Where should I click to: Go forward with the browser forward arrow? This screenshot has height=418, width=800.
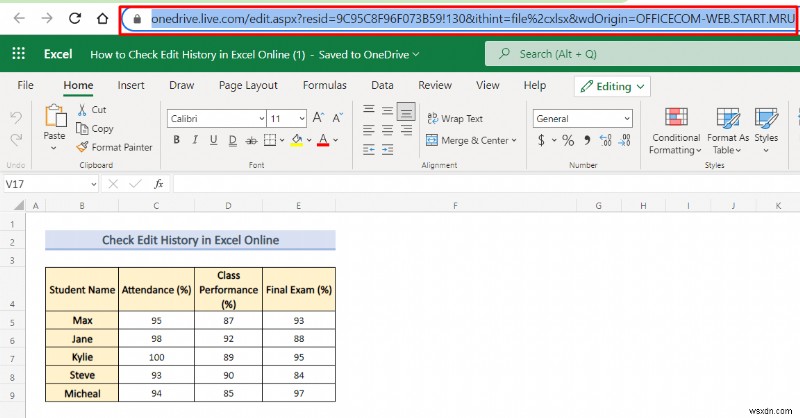pos(46,18)
